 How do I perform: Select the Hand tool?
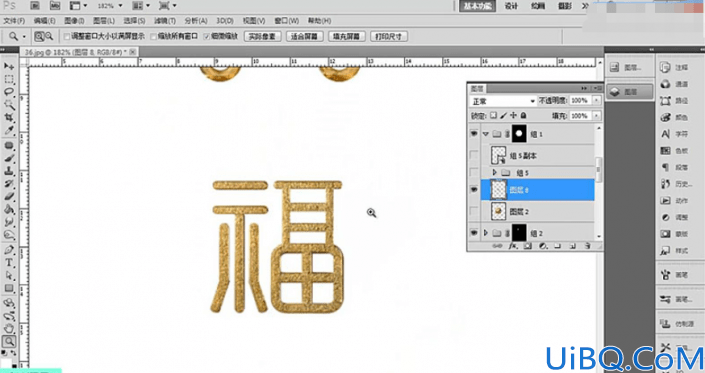coord(9,329)
